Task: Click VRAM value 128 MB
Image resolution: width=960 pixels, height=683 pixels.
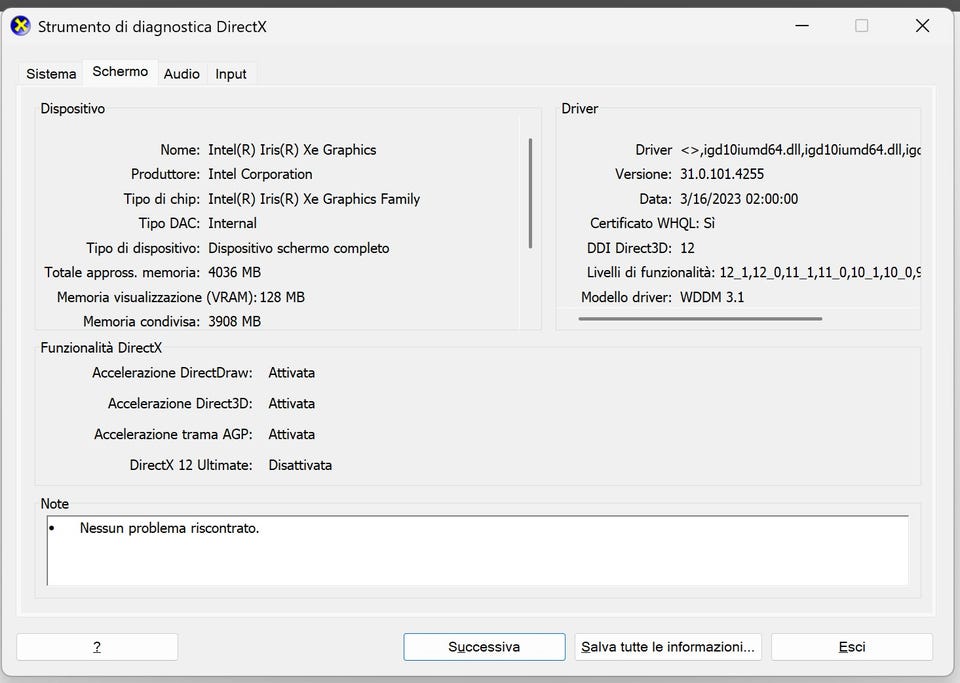Action: tap(282, 297)
